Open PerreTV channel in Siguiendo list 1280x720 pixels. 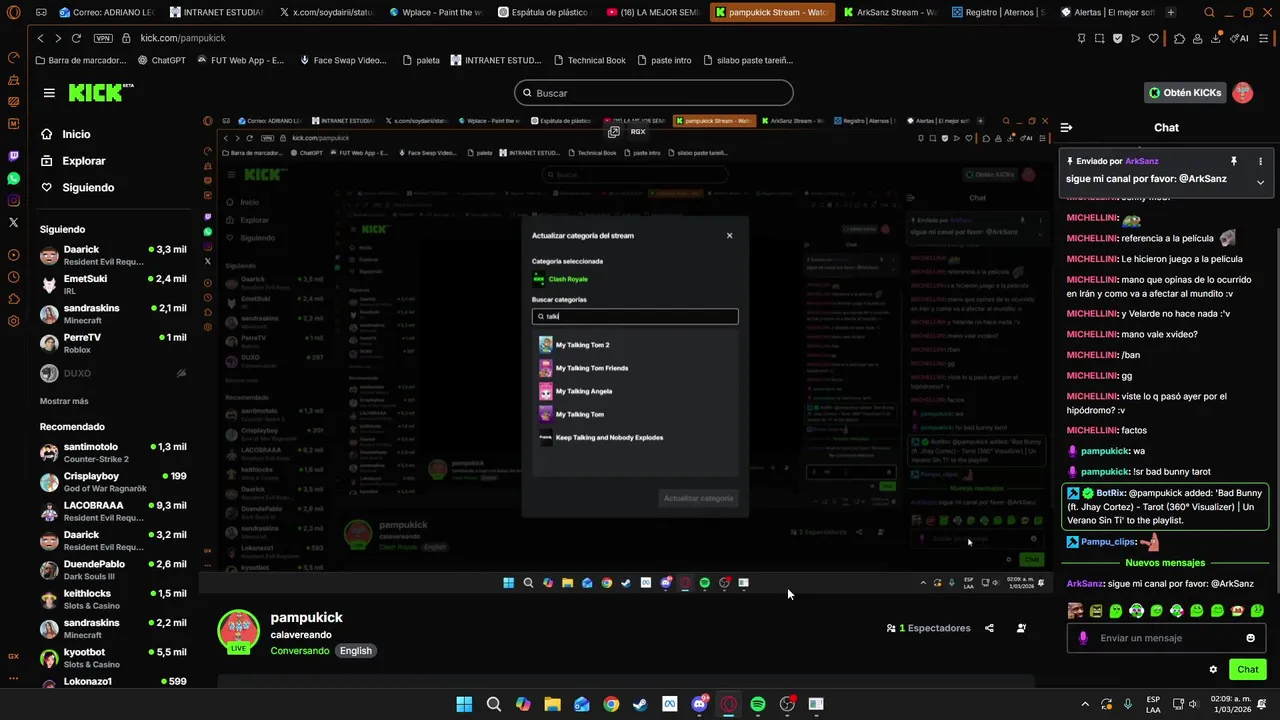tap(113, 343)
